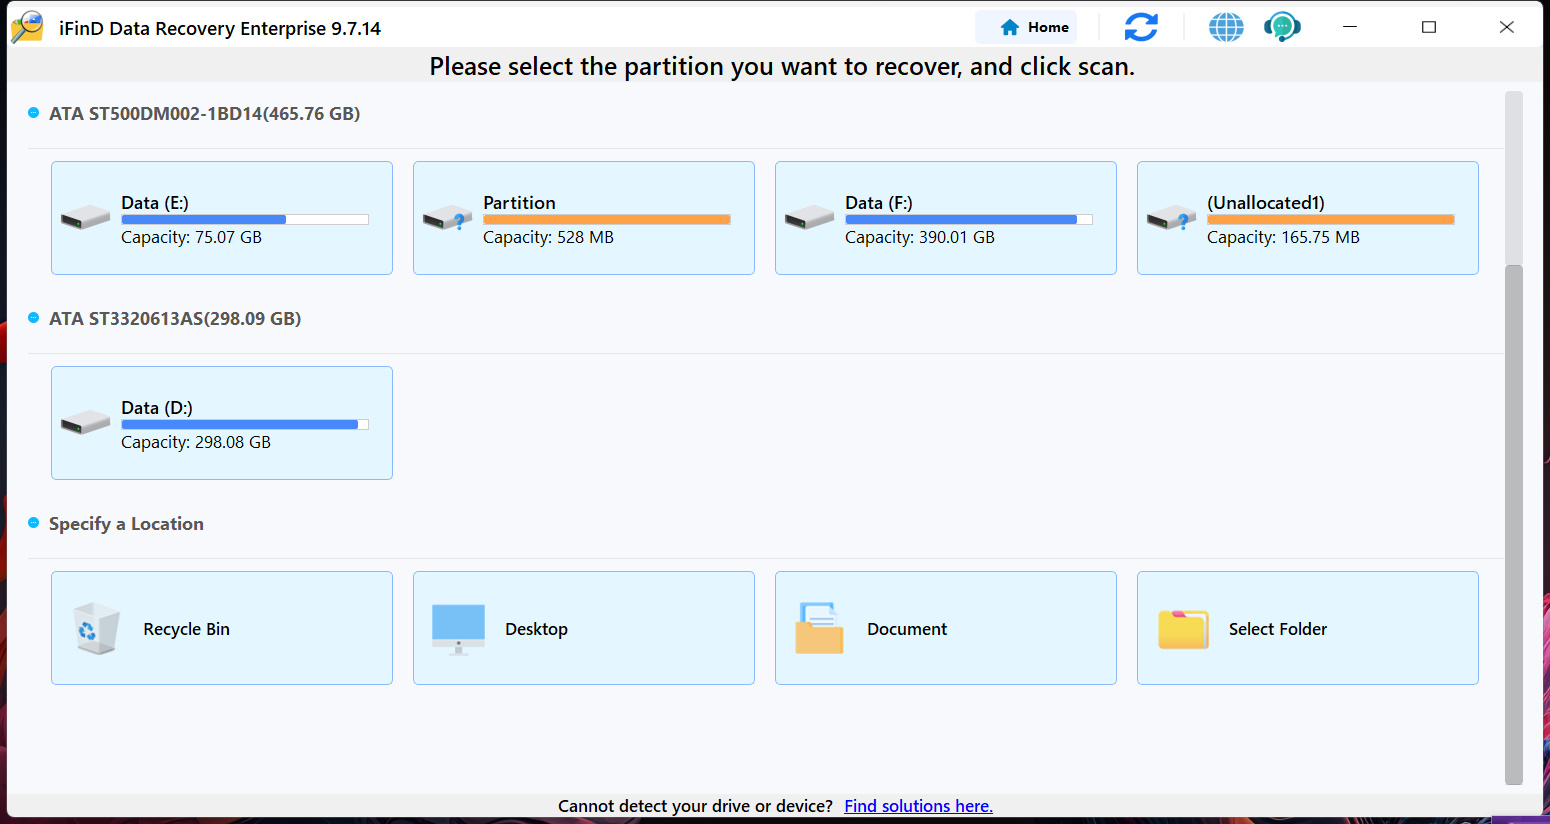This screenshot has width=1550, height=824.
Task: Click Capacity: 390.01 GB text
Action: pyautogui.click(x=920, y=237)
